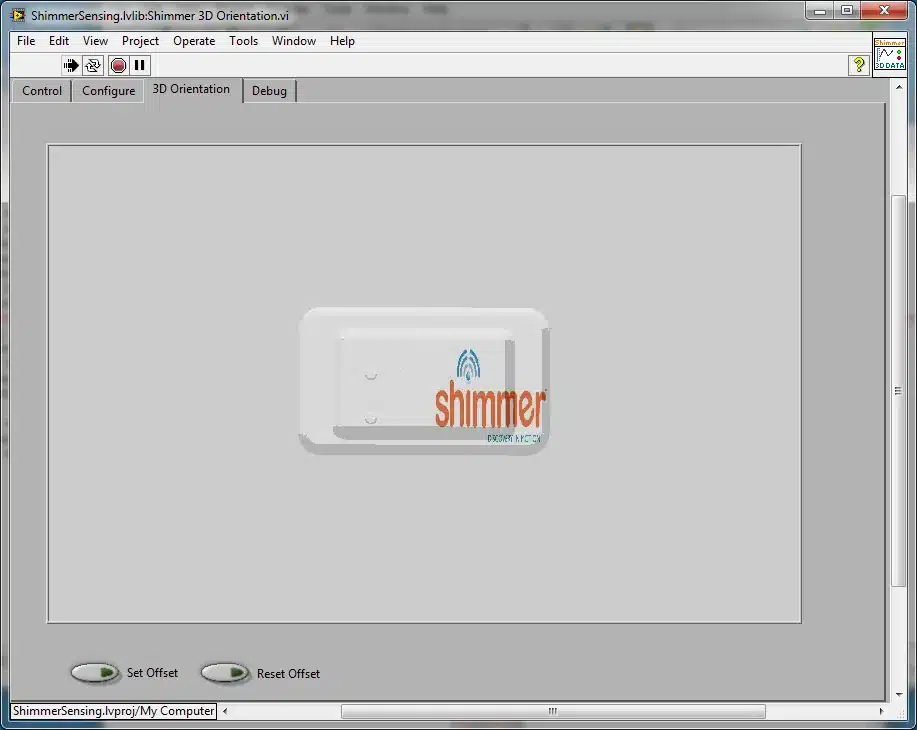Click the Pause toolbar icon

tap(139, 65)
